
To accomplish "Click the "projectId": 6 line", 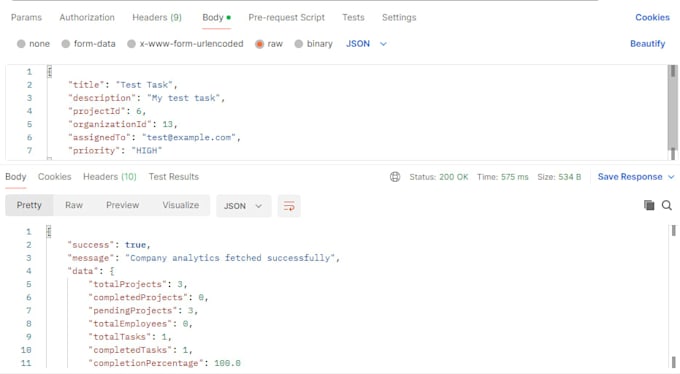I will pyautogui.click(x=107, y=111).
